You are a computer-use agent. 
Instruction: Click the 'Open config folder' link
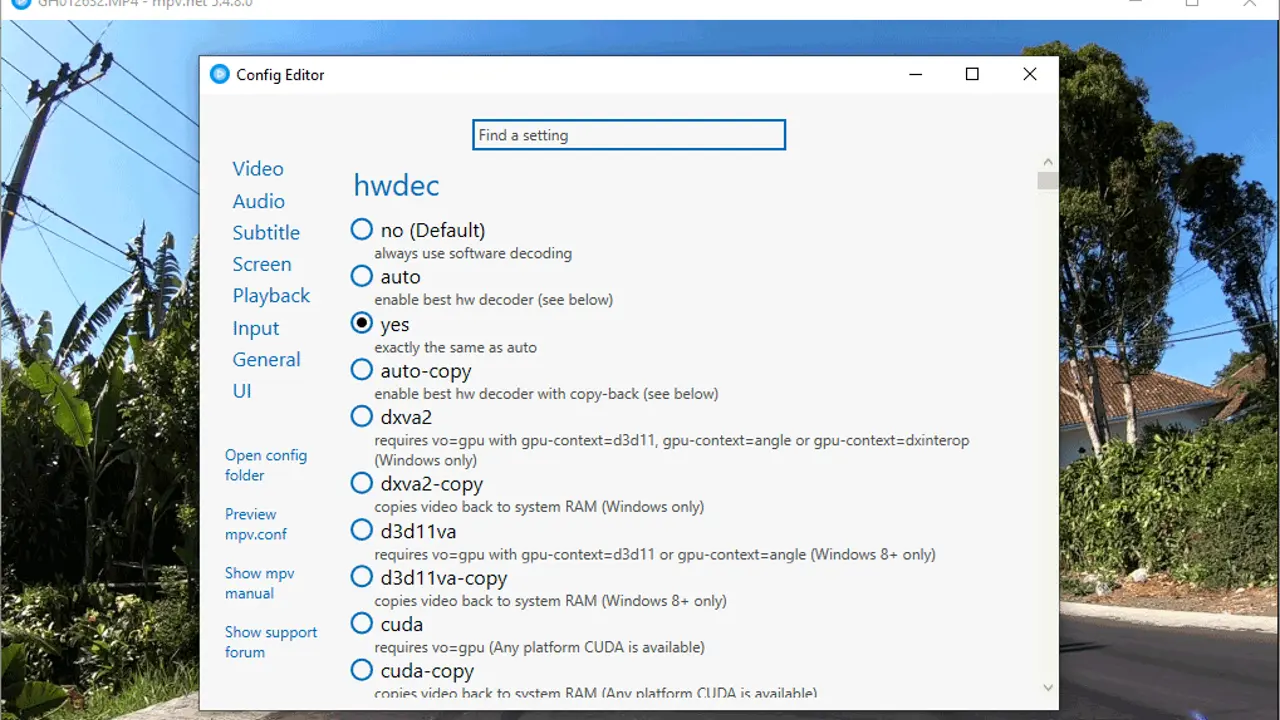coord(265,465)
